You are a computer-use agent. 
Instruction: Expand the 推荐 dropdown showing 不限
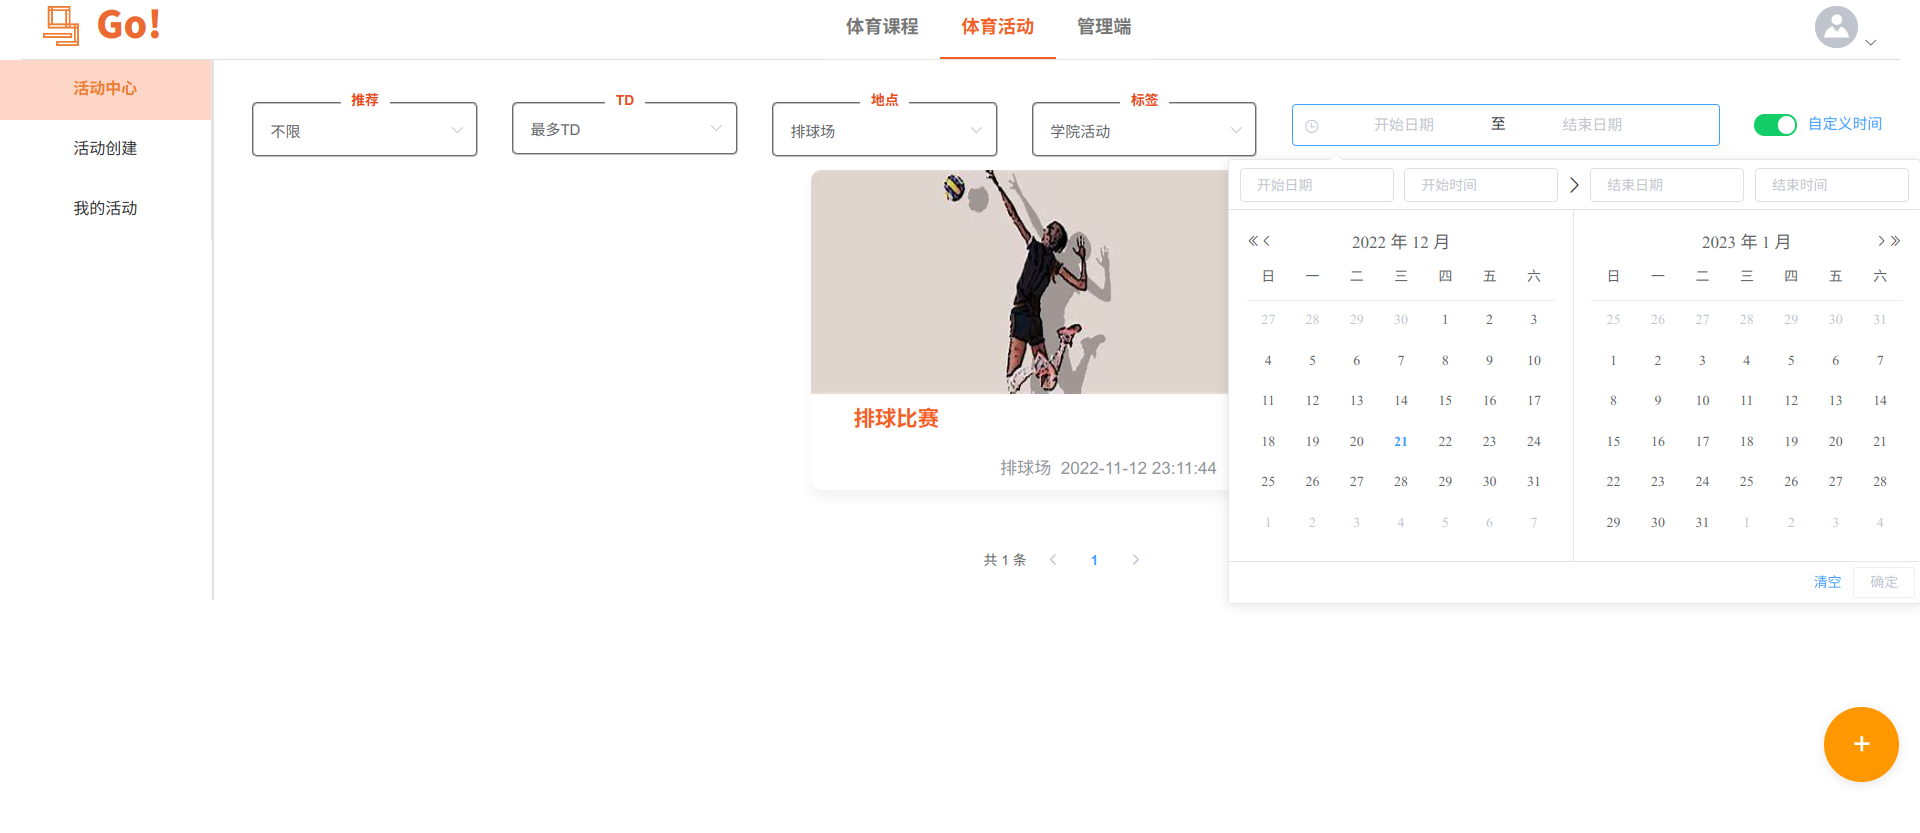(364, 129)
